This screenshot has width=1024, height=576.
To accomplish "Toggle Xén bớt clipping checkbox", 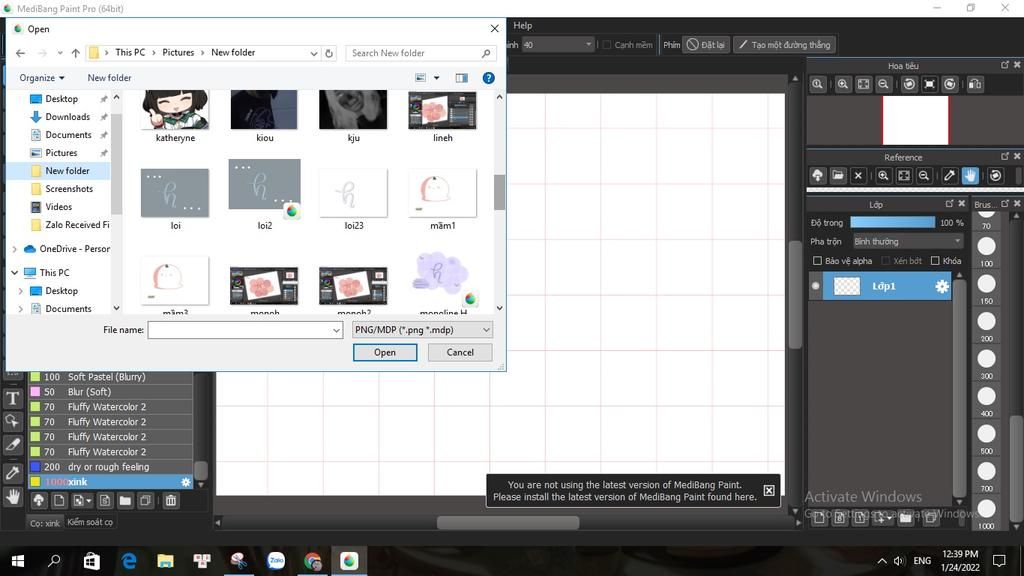I will click(886, 261).
